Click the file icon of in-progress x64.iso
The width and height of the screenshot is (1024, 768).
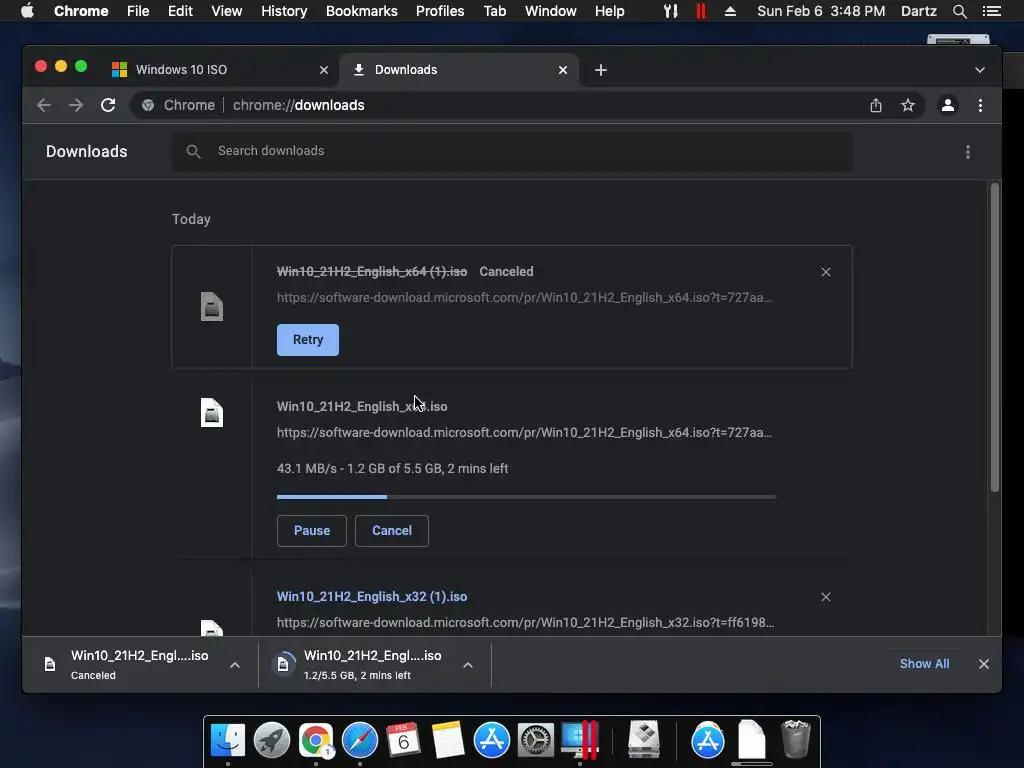coord(212,413)
